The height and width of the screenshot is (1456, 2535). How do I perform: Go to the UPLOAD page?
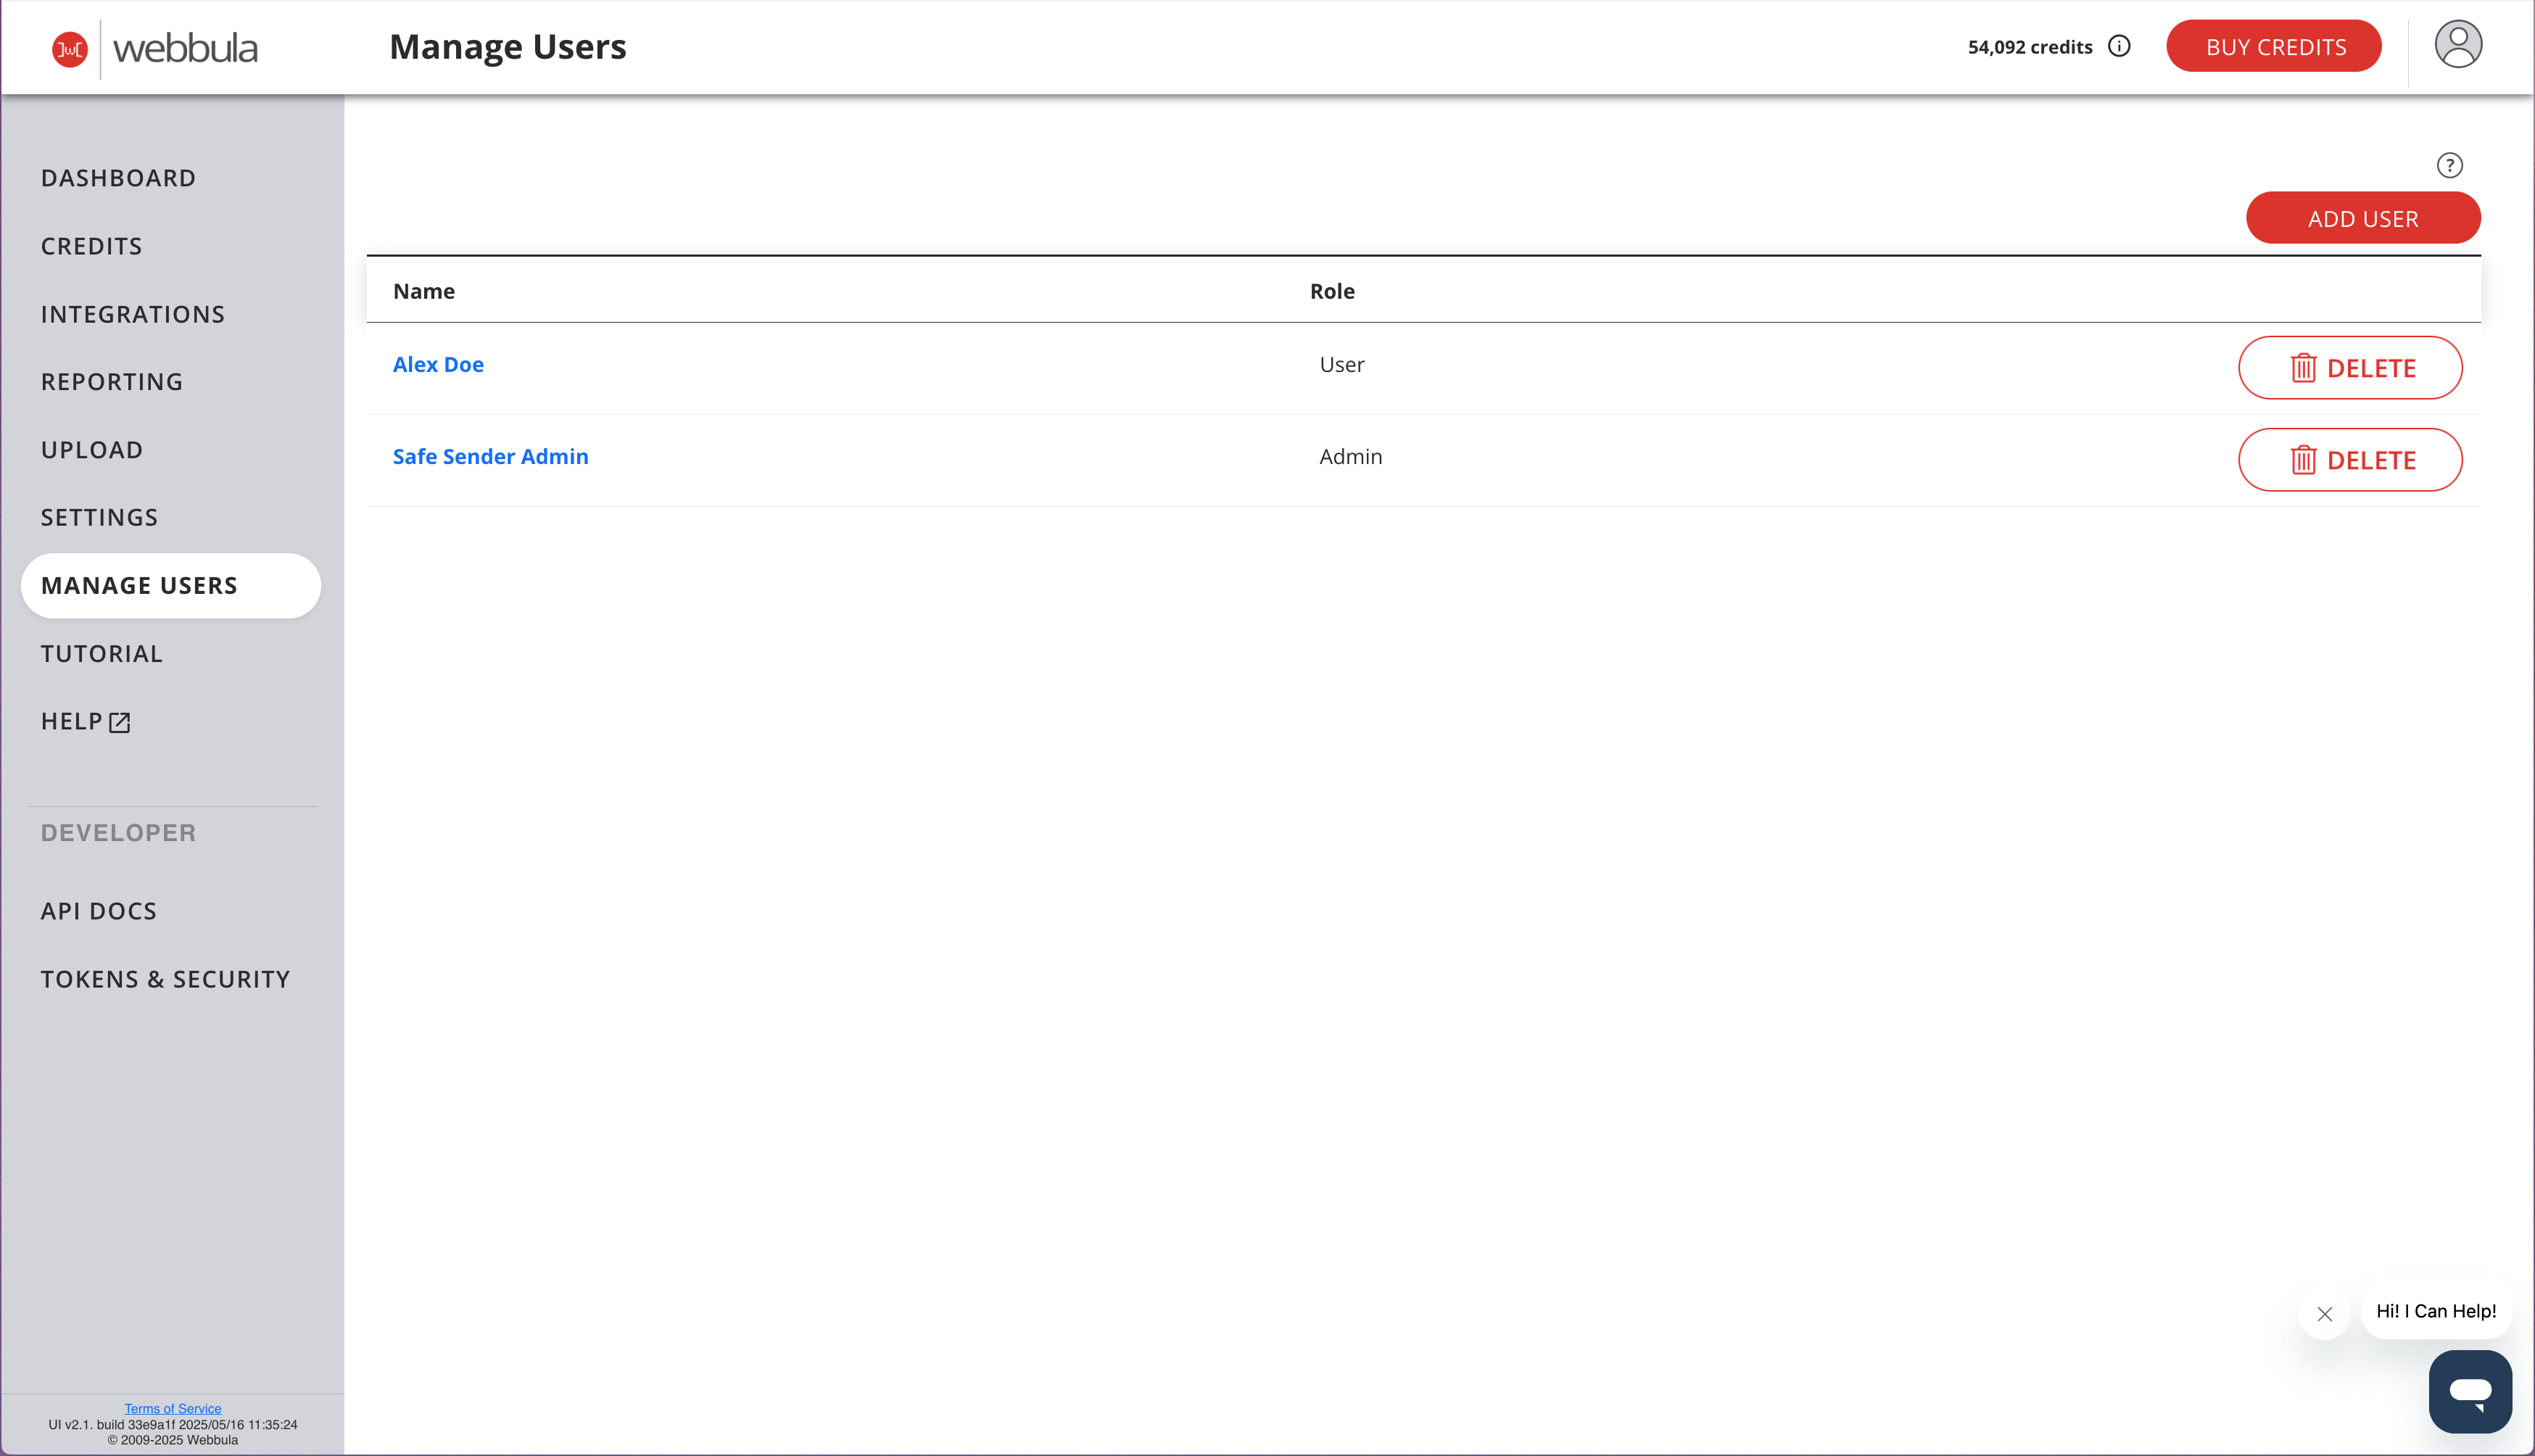pos(92,449)
